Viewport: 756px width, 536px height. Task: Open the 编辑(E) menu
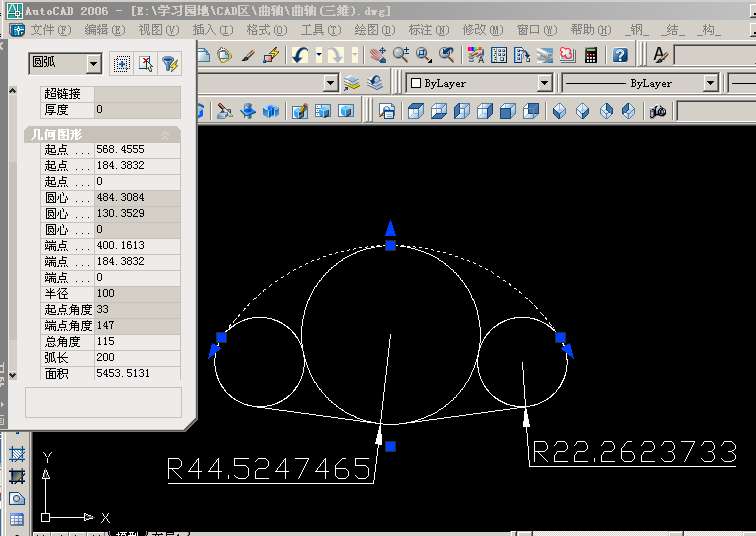click(x=105, y=30)
